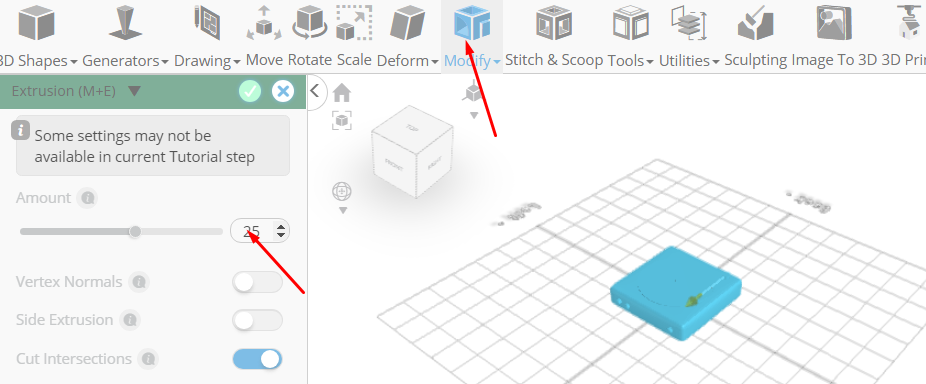
Task: Reset view with the Home icon
Action: coord(342,93)
